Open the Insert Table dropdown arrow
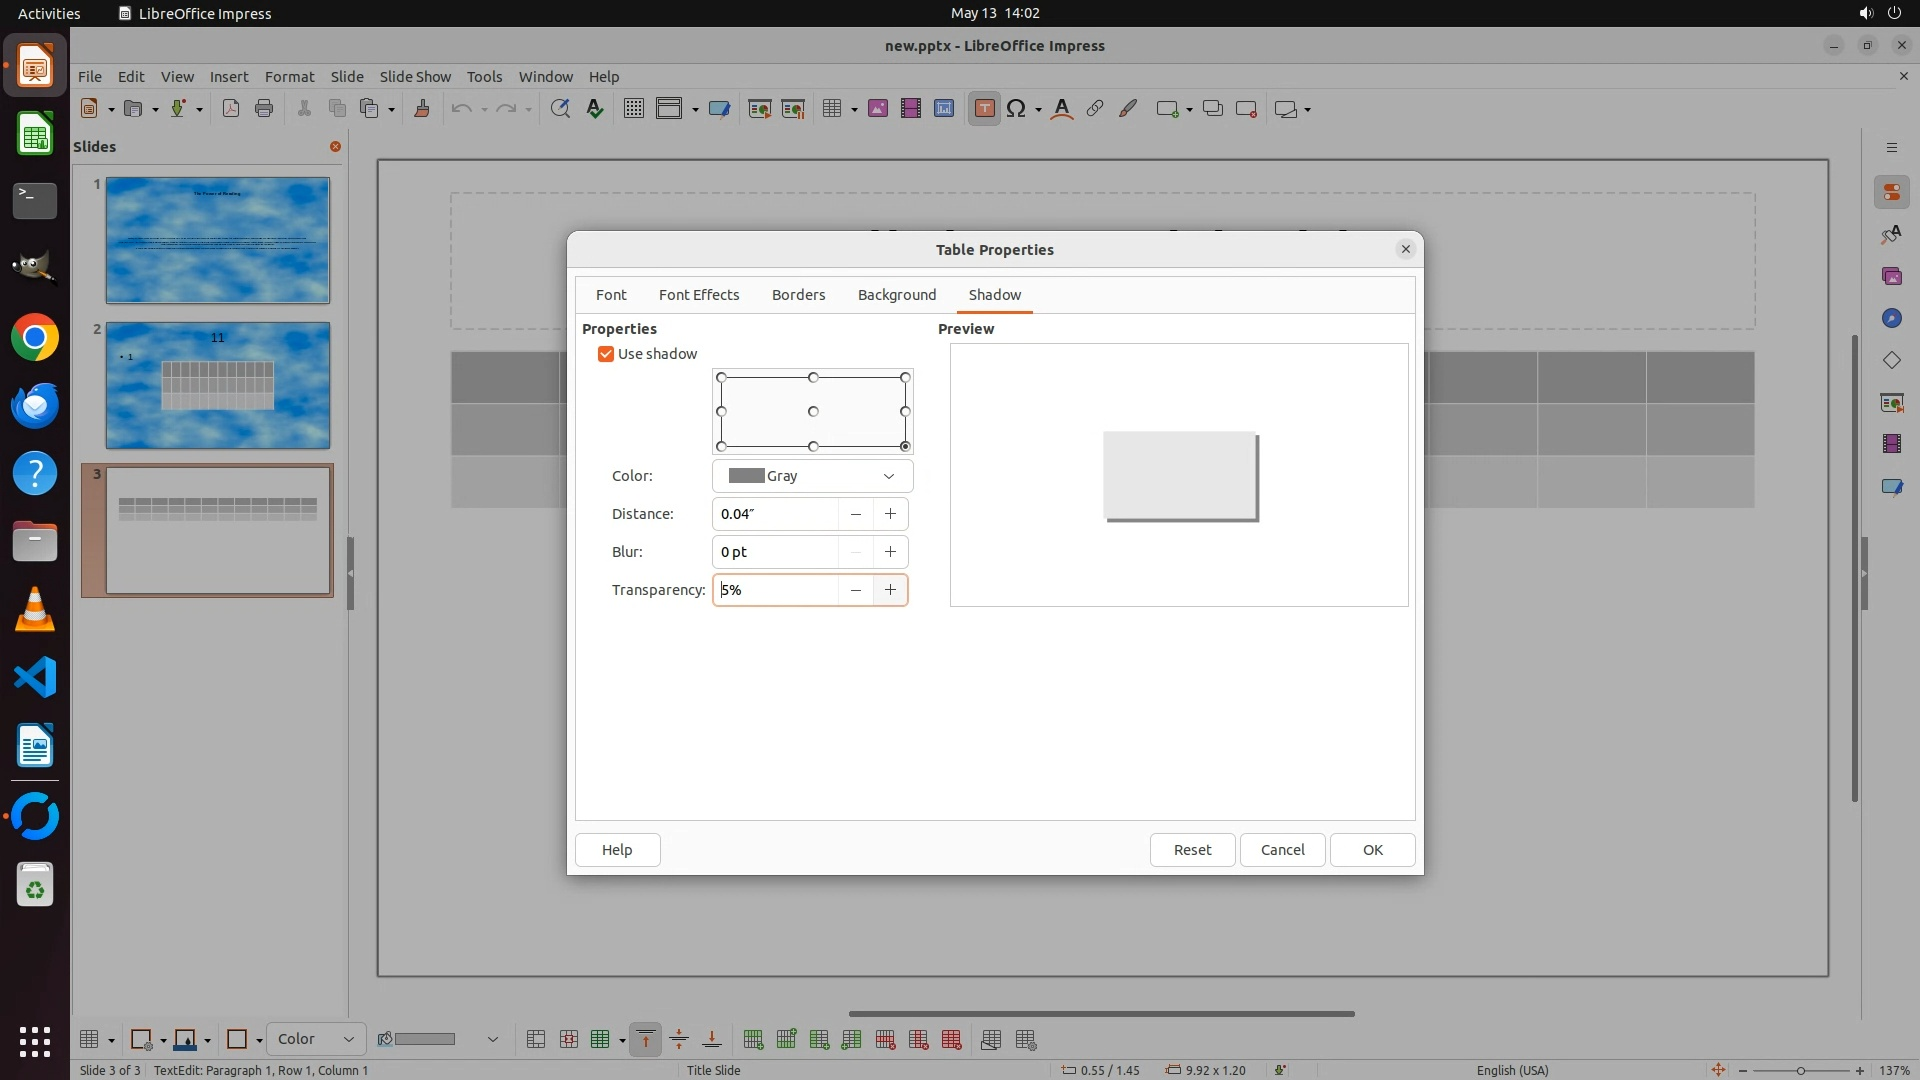Viewport: 1920px width, 1080px height. (854, 110)
